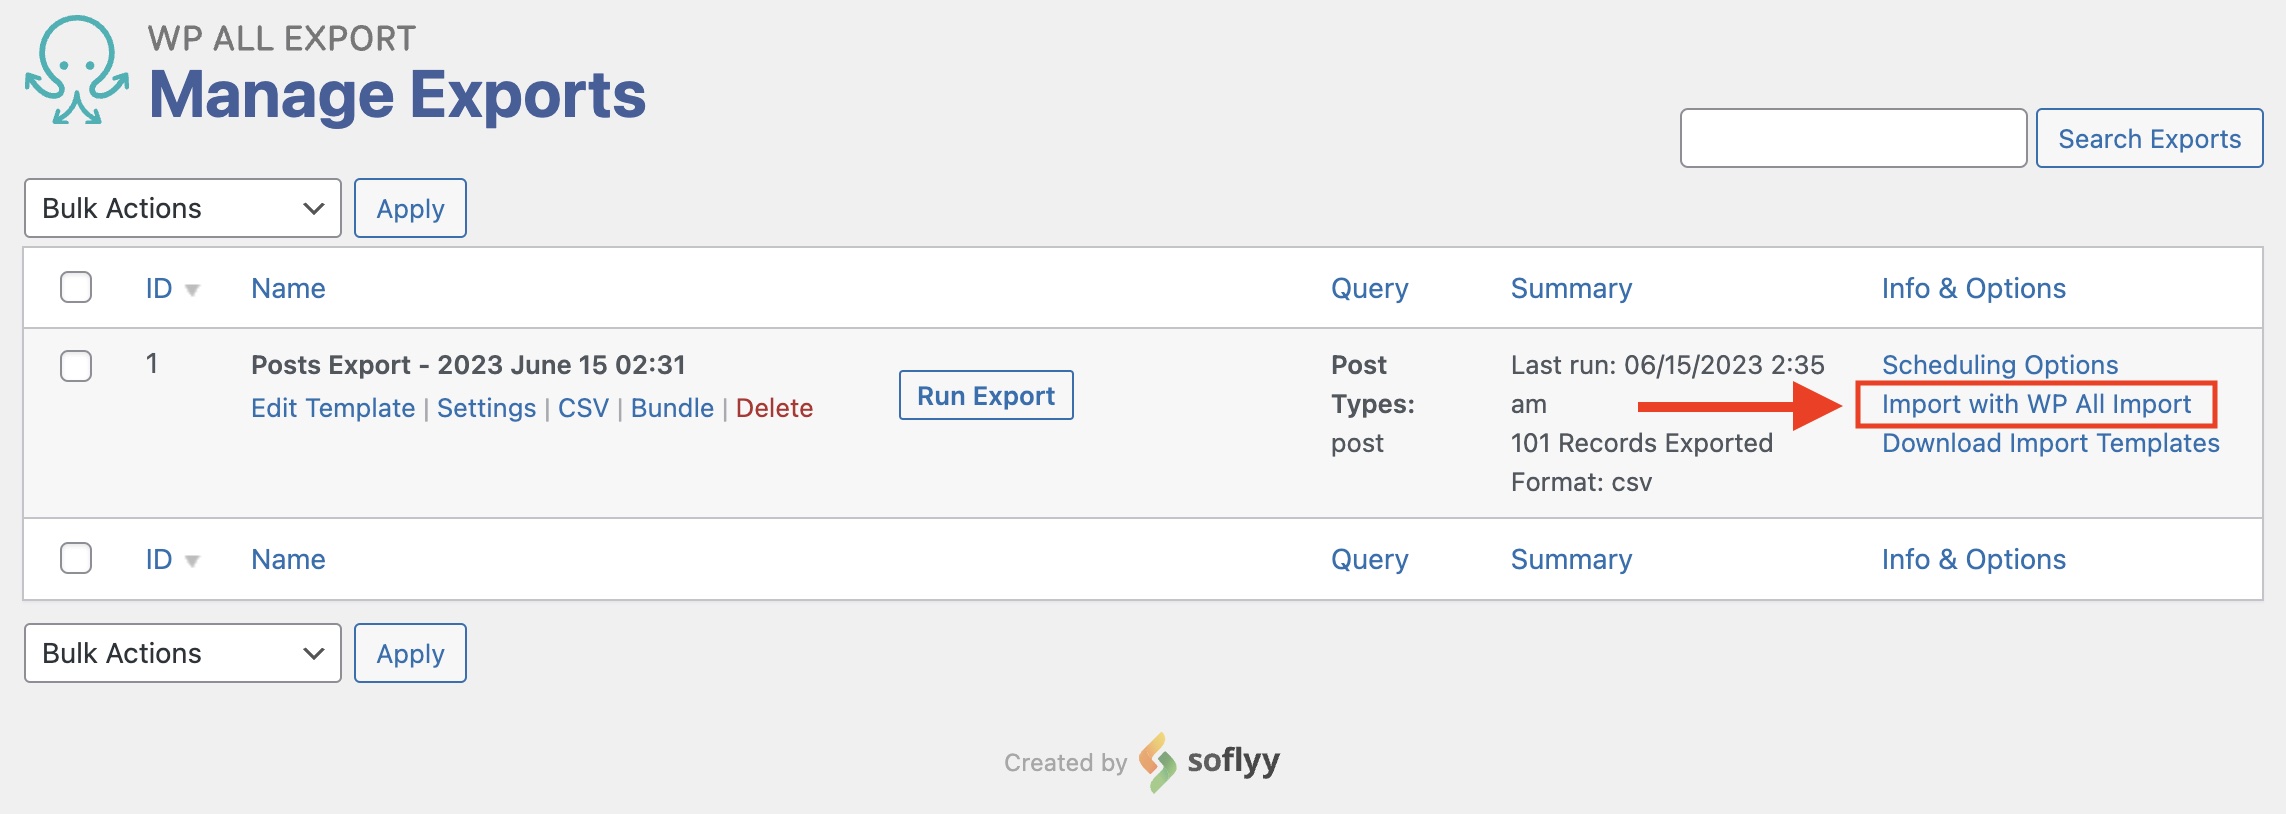Delete the Posts Export entry
This screenshot has width=2286, height=814.
pos(774,408)
